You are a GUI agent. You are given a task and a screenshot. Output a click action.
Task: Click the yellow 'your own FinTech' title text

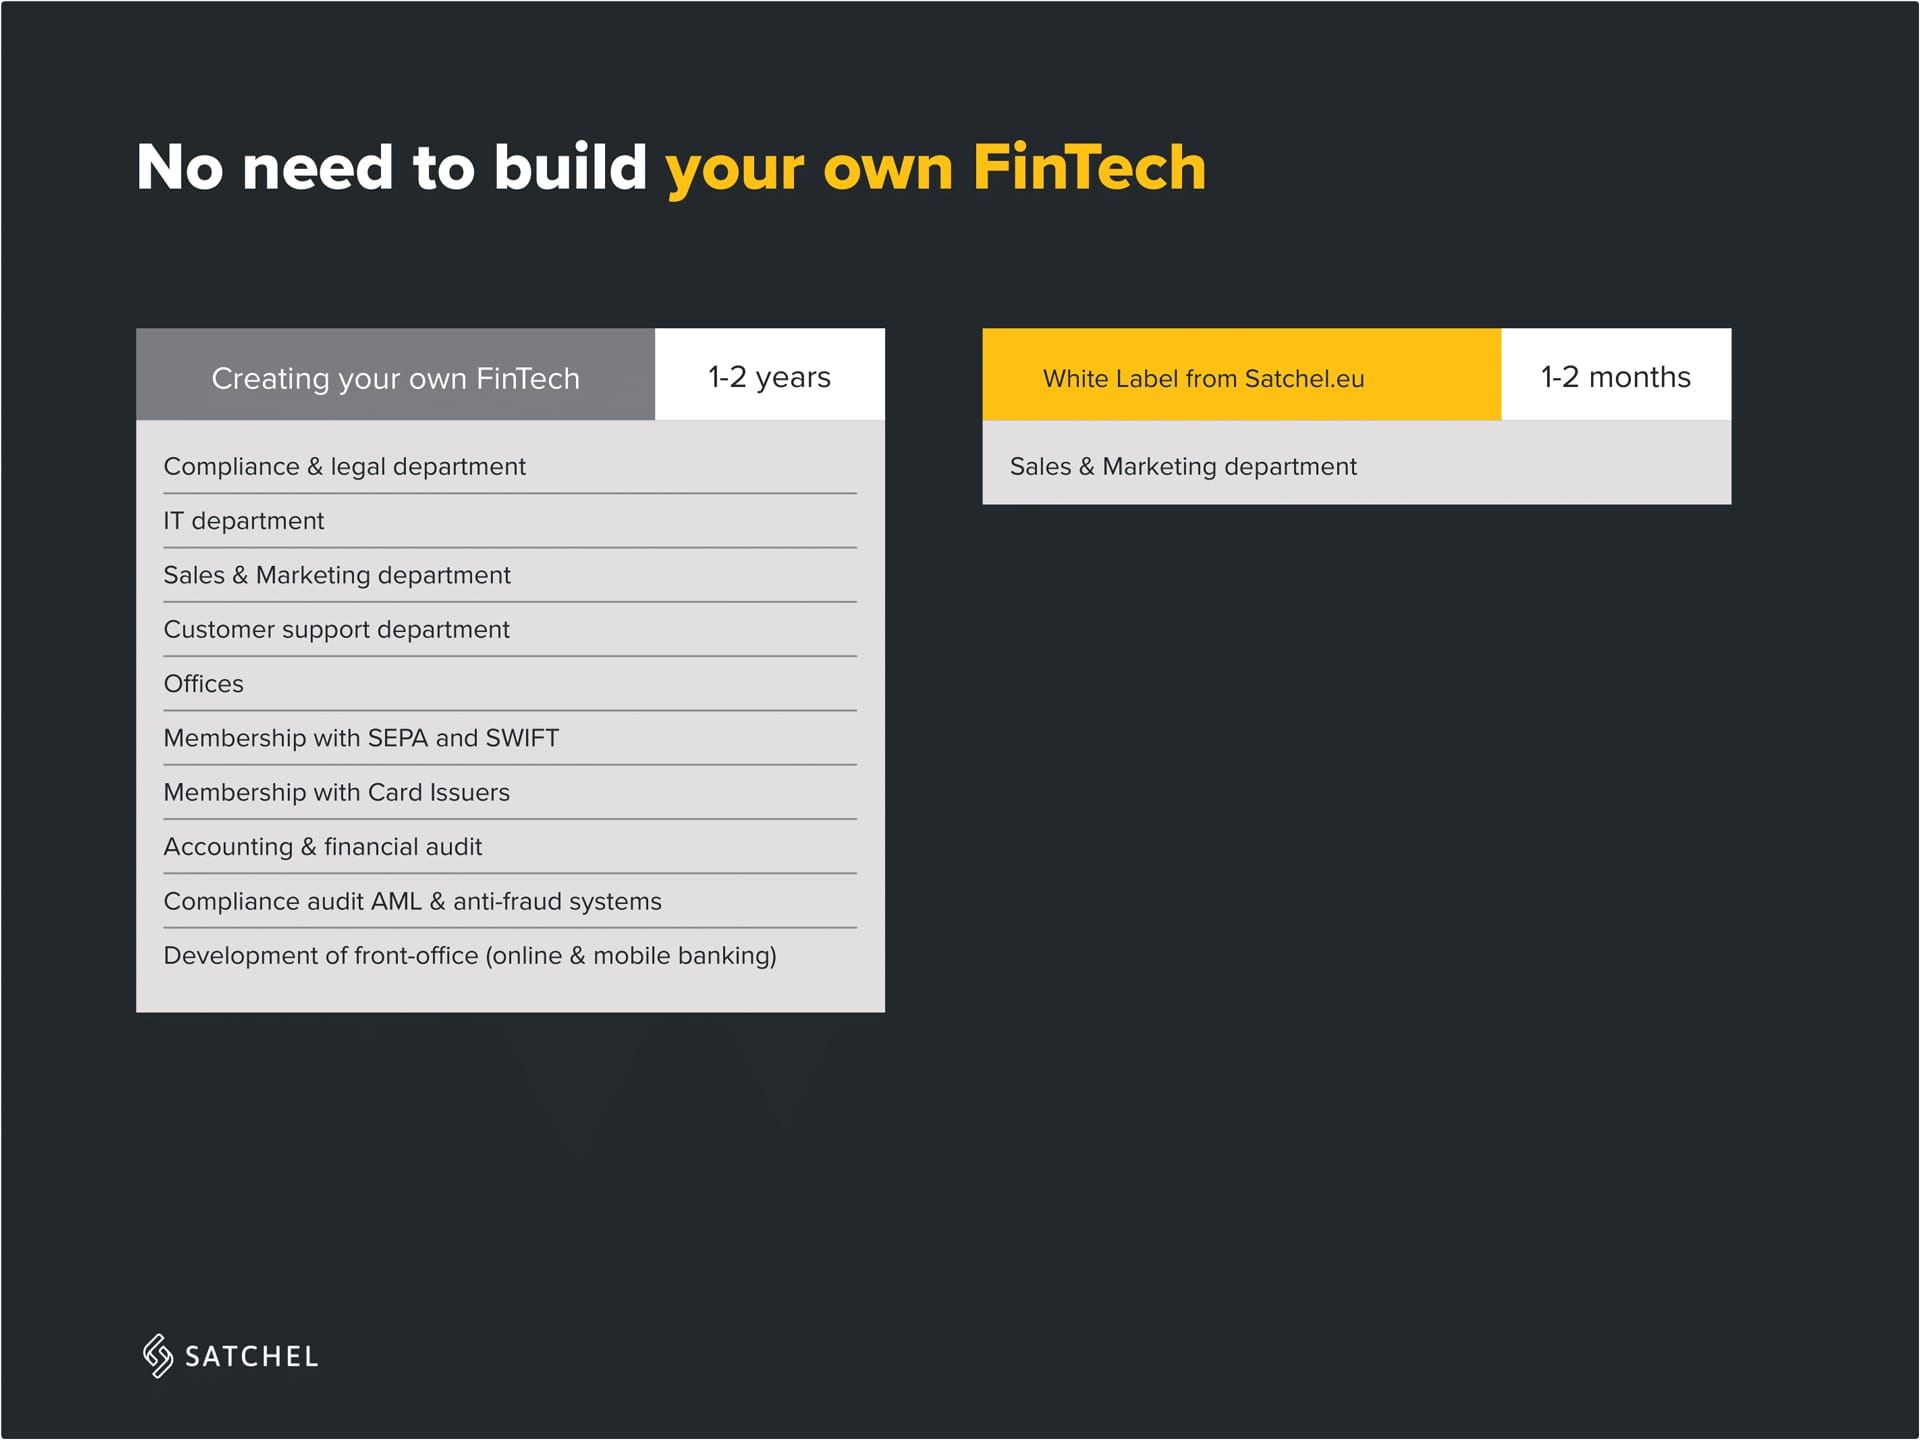935,167
